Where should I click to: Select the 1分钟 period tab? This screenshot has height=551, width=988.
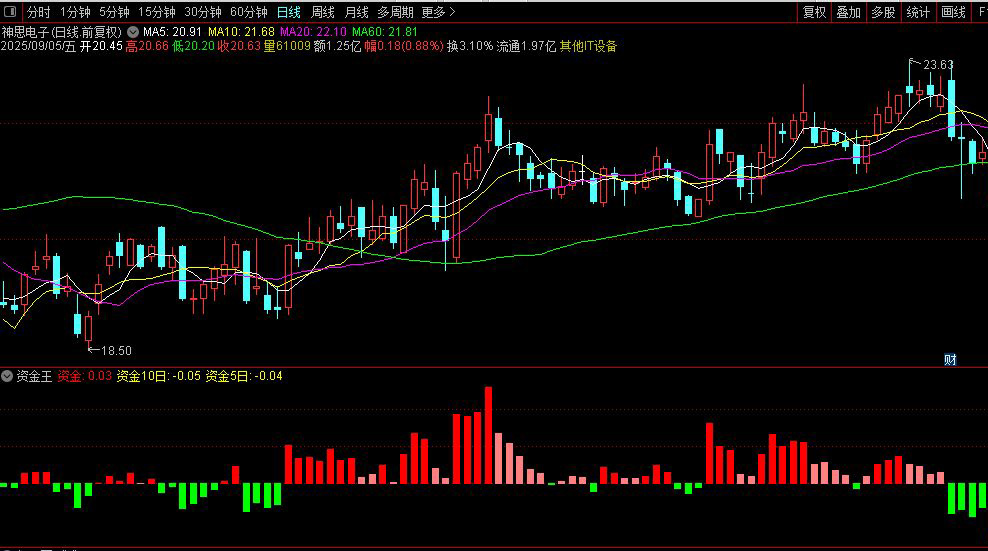[75, 12]
